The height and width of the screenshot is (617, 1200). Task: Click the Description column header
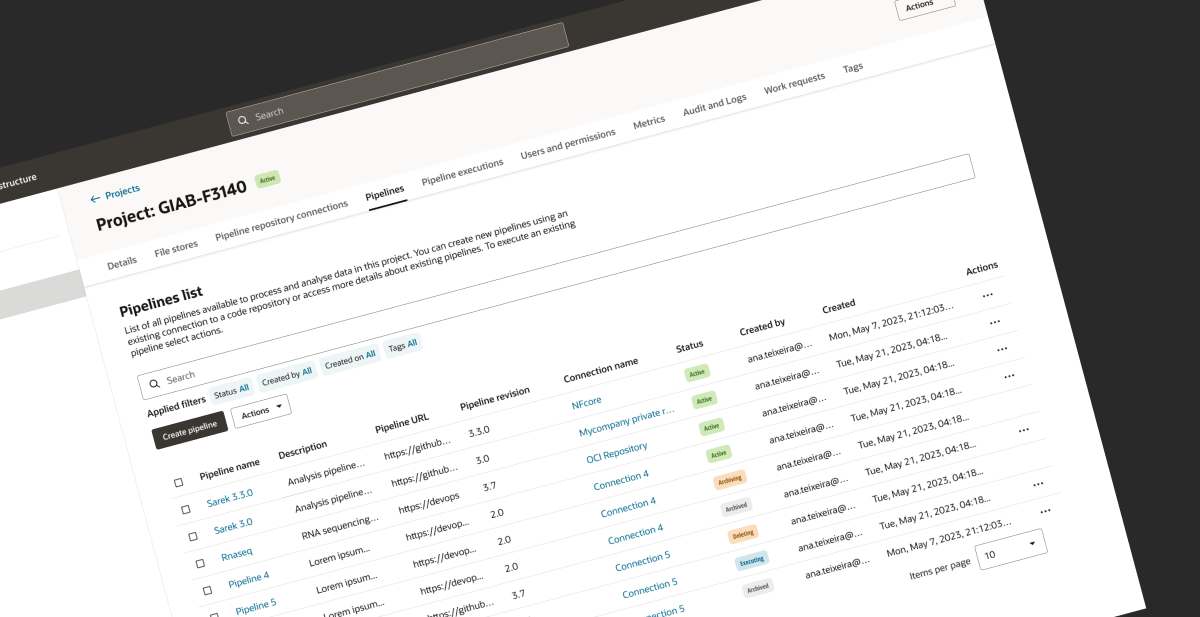tap(303, 450)
